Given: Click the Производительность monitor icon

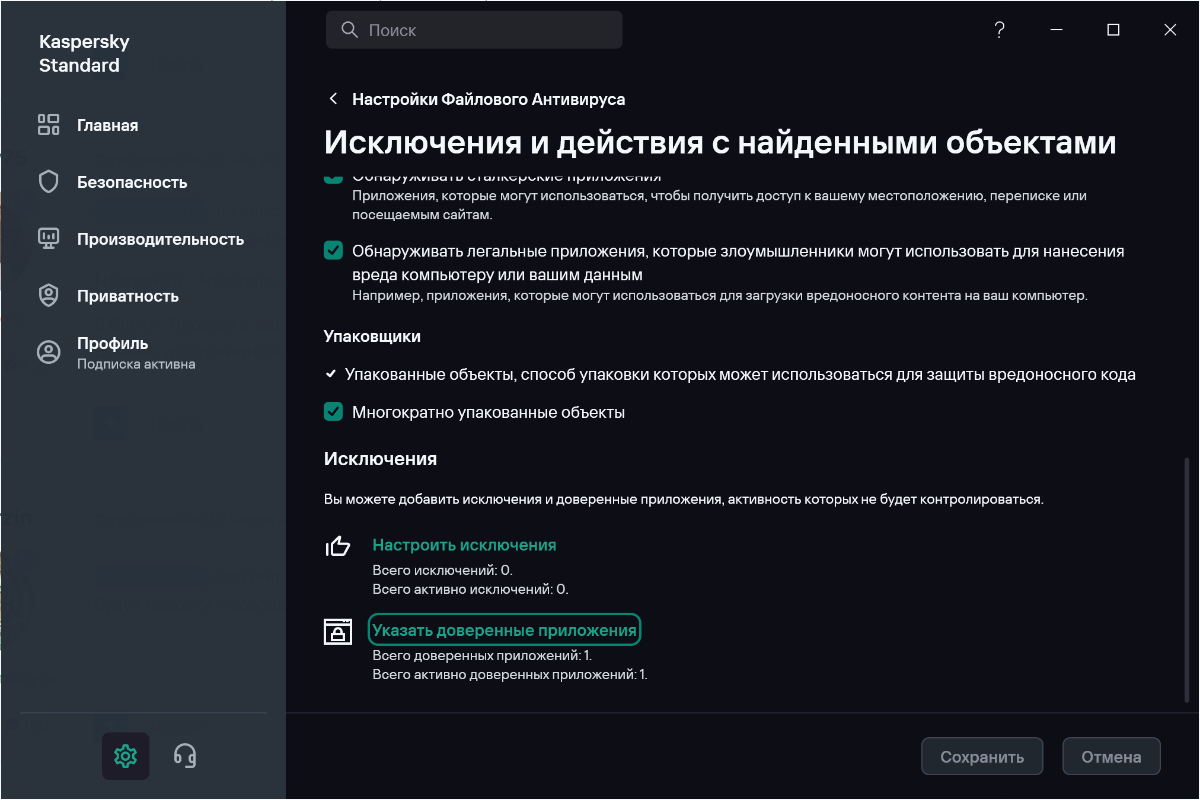Looking at the screenshot, I should (49, 239).
